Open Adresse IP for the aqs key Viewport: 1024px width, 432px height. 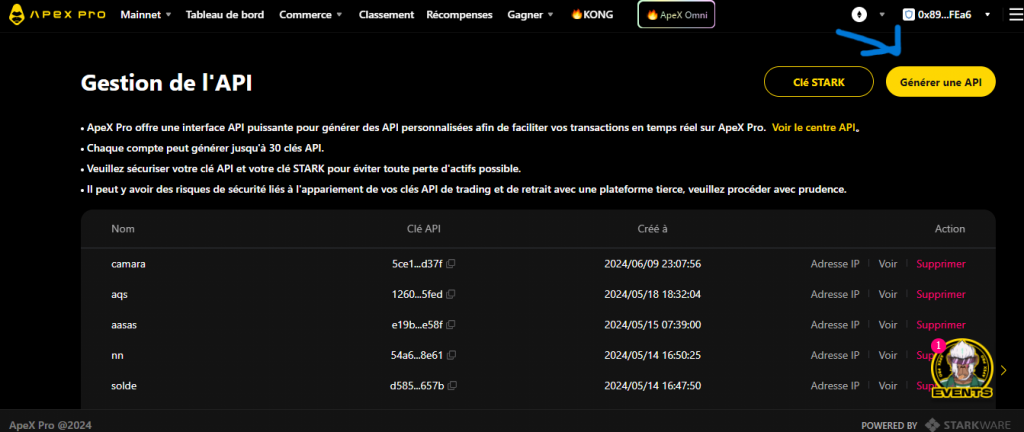tap(834, 295)
